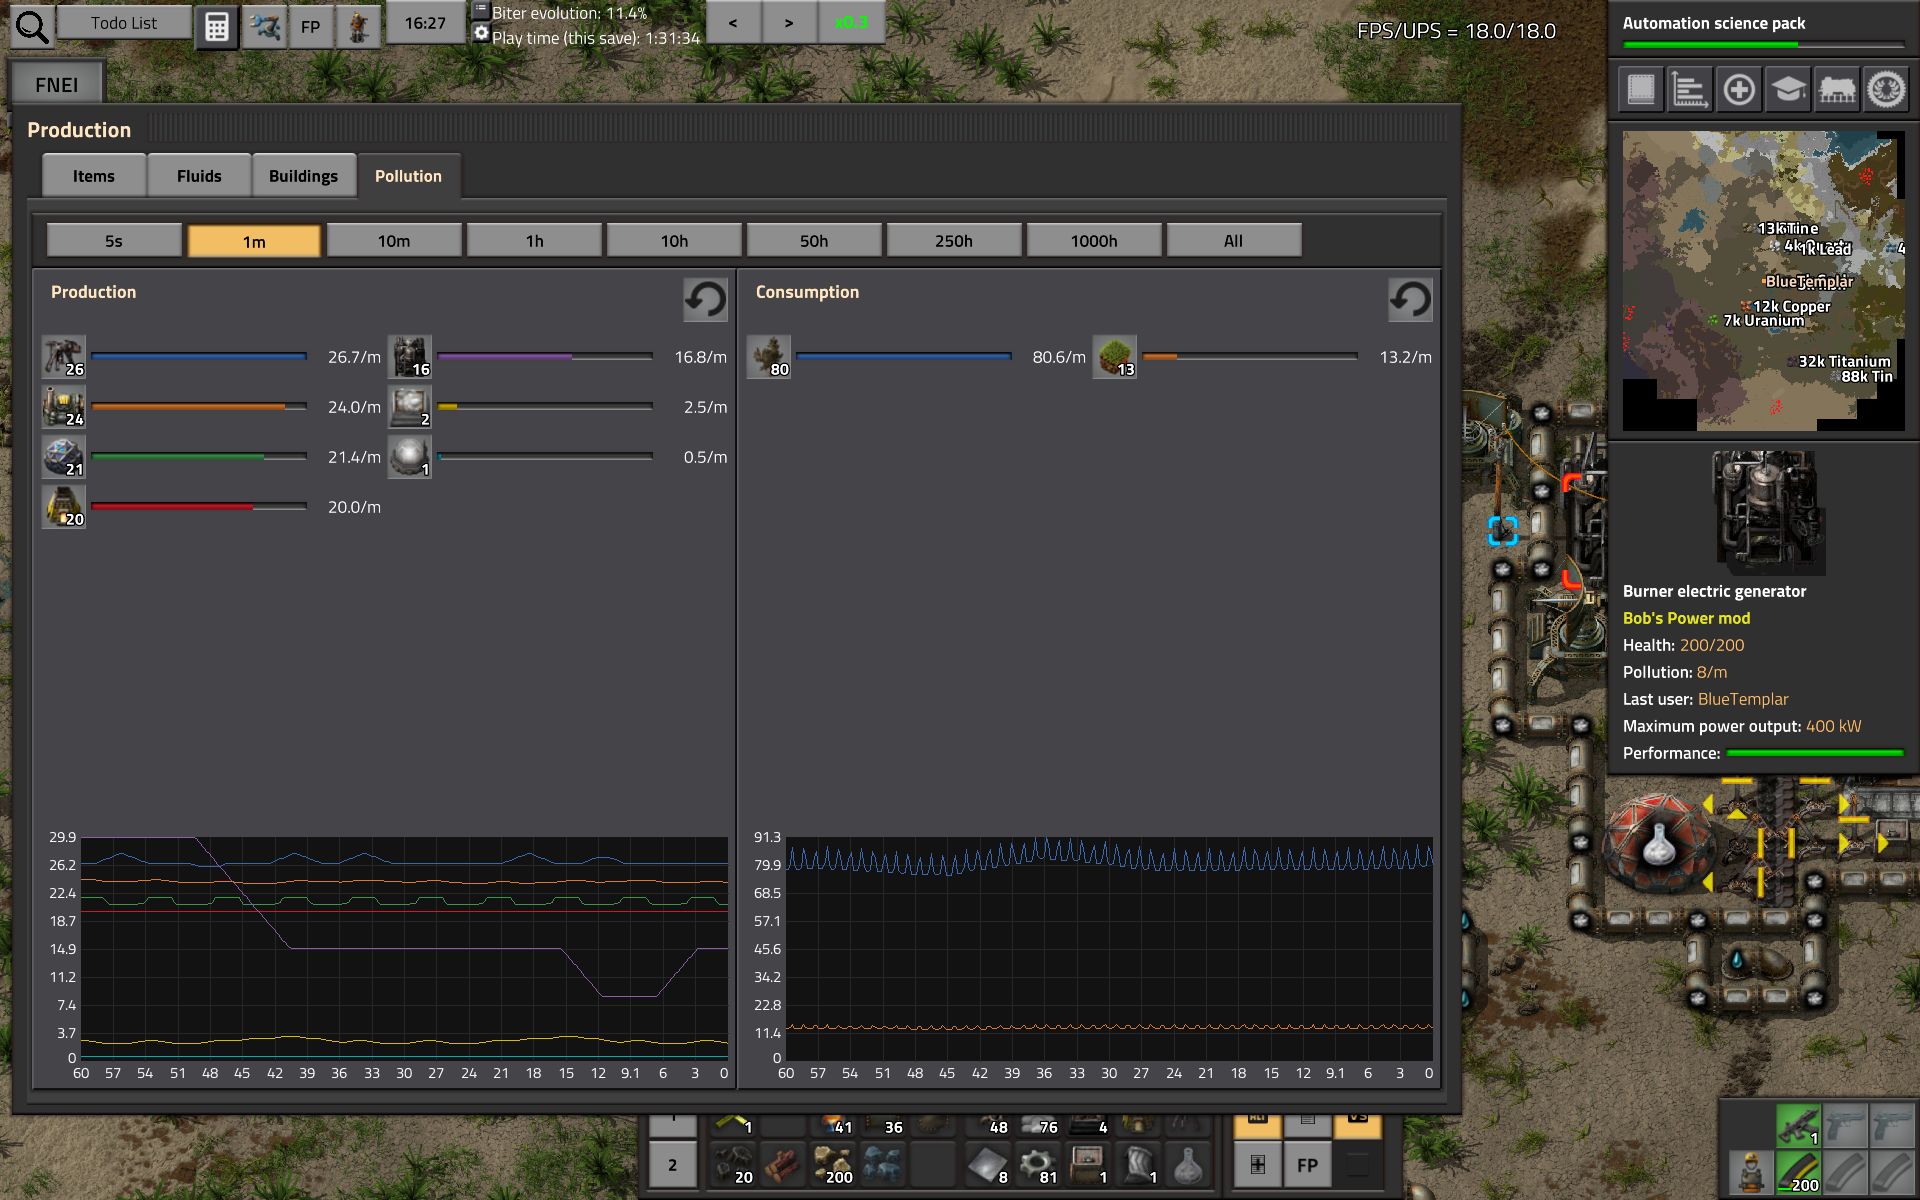This screenshot has height=1200, width=1920.
Task: Select the 5s time range
Action: coord(114,241)
